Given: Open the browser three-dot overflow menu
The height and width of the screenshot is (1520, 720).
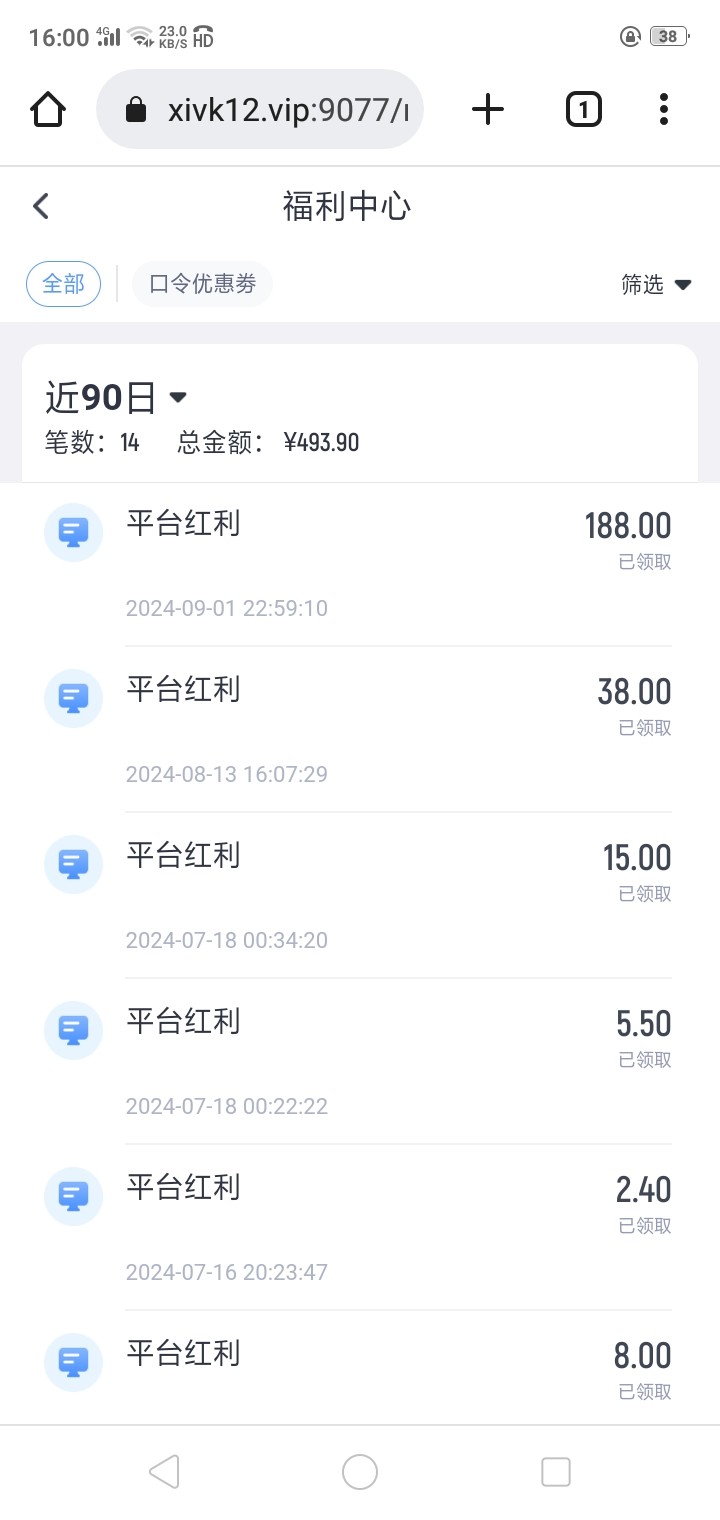Looking at the screenshot, I should click(x=663, y=109).
